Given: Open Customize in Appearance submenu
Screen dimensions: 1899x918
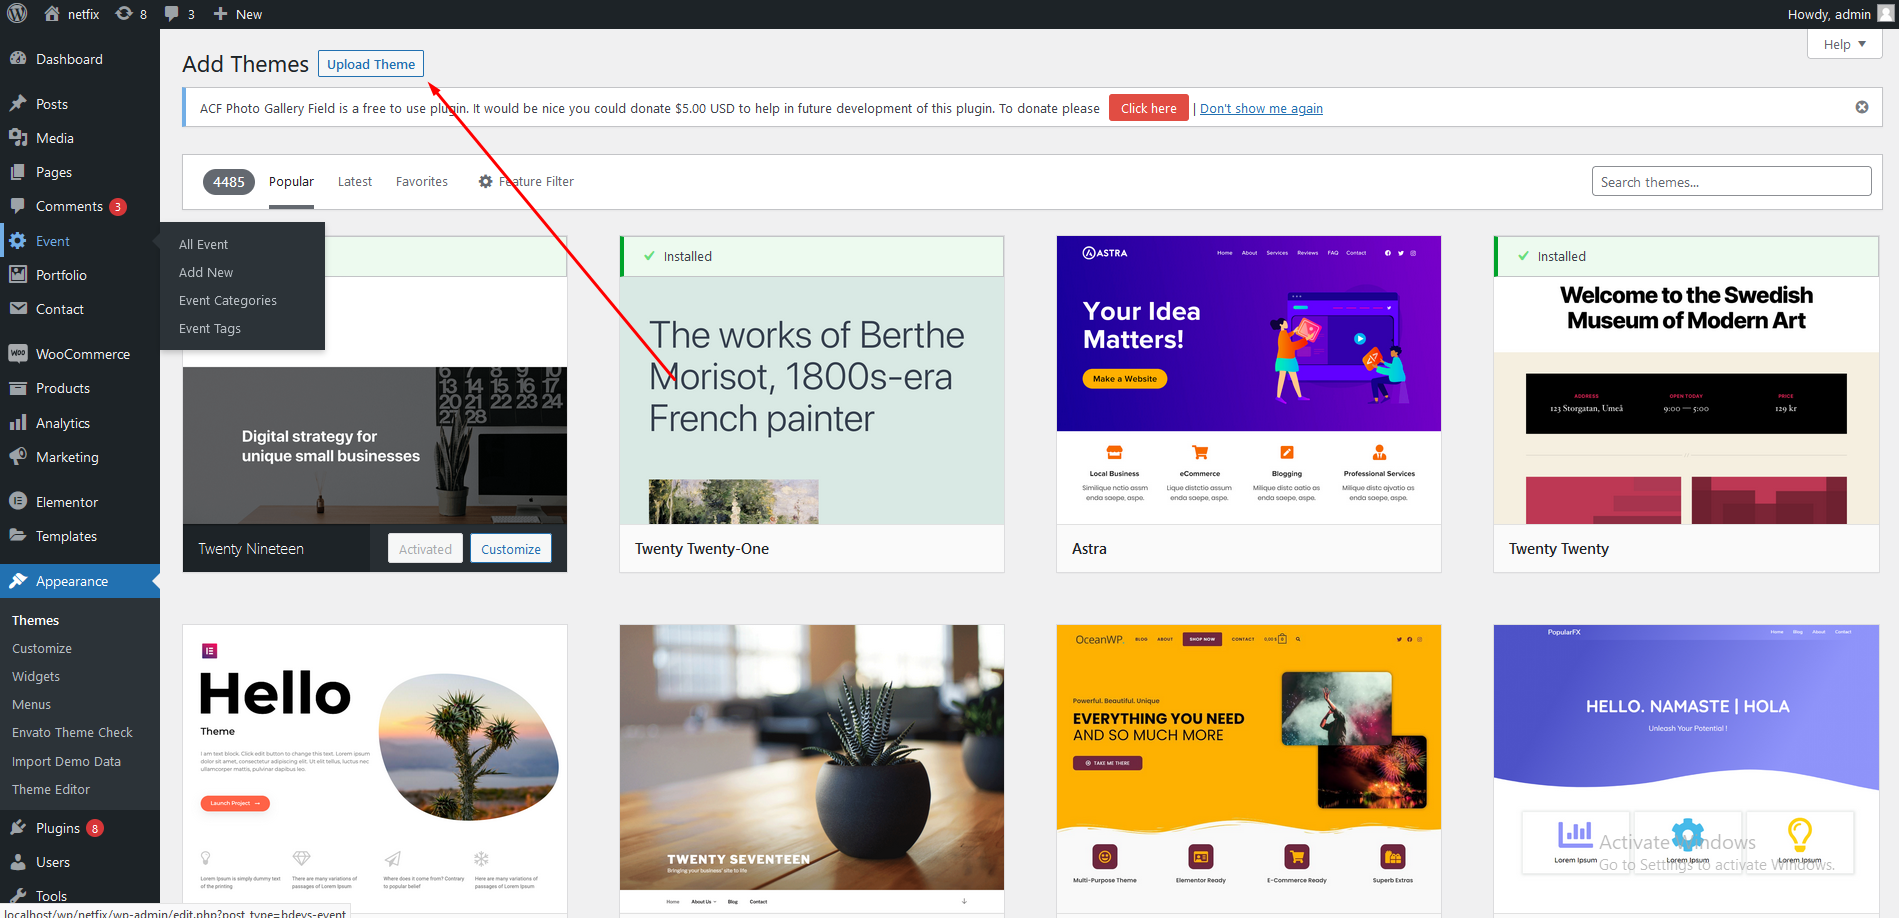Looking at the screenshot, I should [x=41, y=648].
